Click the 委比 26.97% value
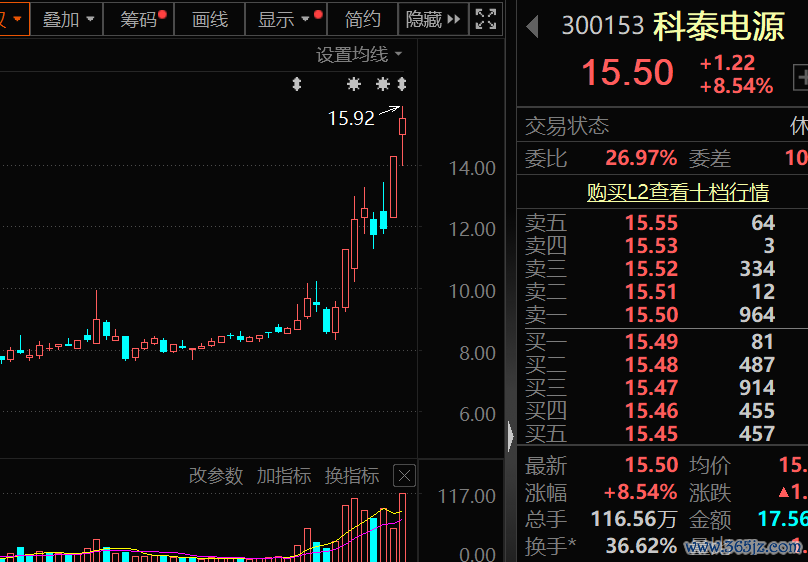This screenshot has height=562, width=808. click(x=641, y=158)
